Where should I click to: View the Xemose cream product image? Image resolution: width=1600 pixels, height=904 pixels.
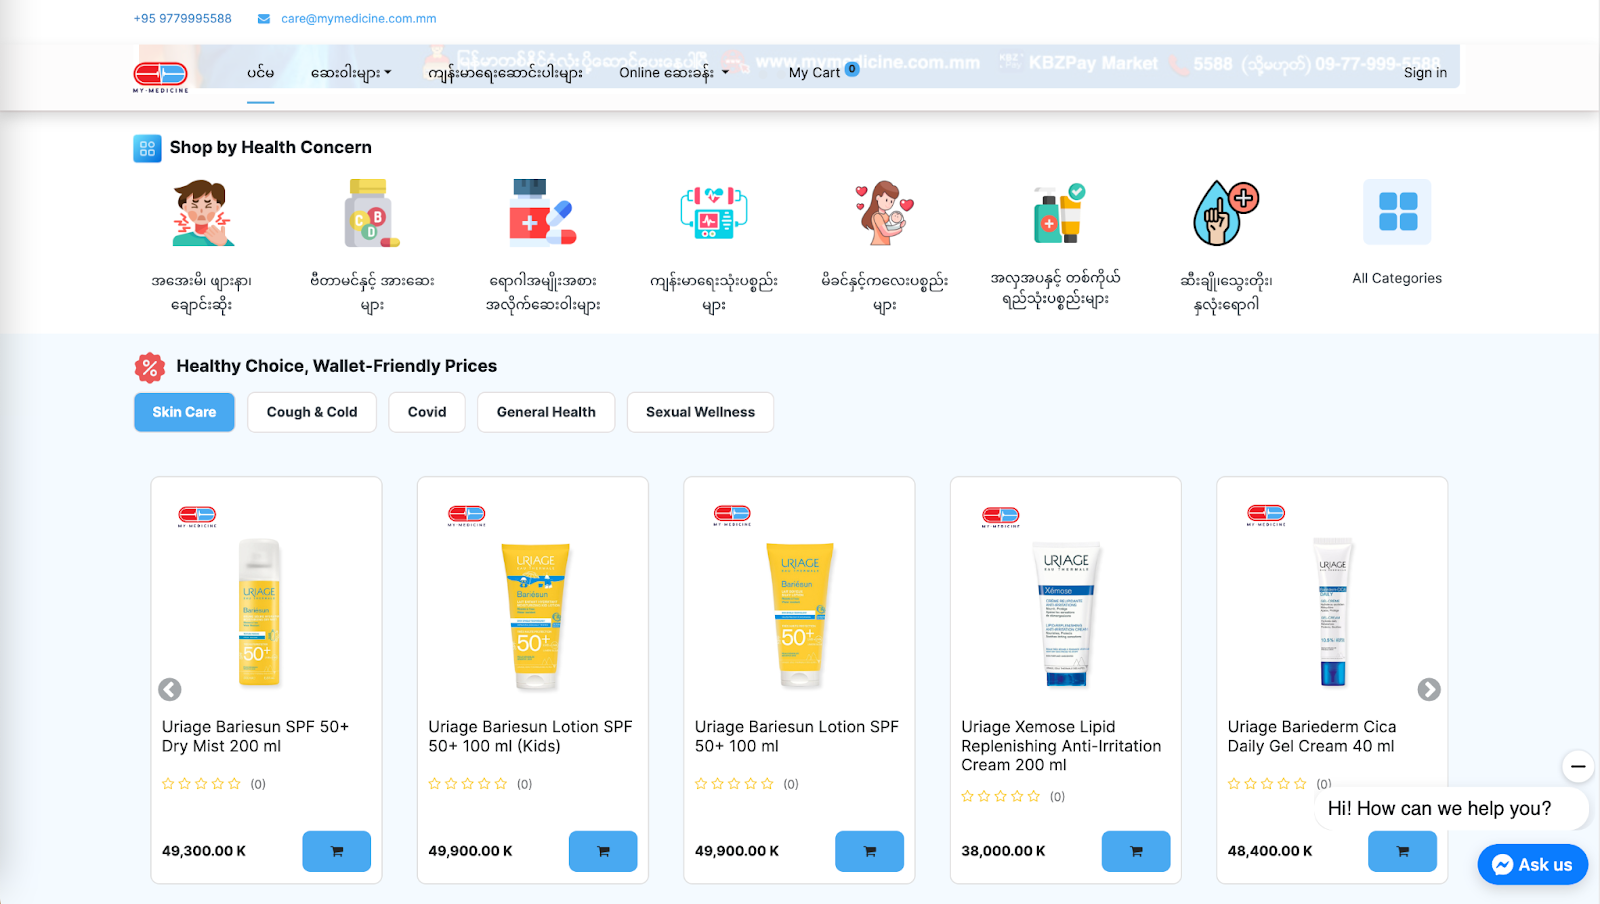[1067, 615]
